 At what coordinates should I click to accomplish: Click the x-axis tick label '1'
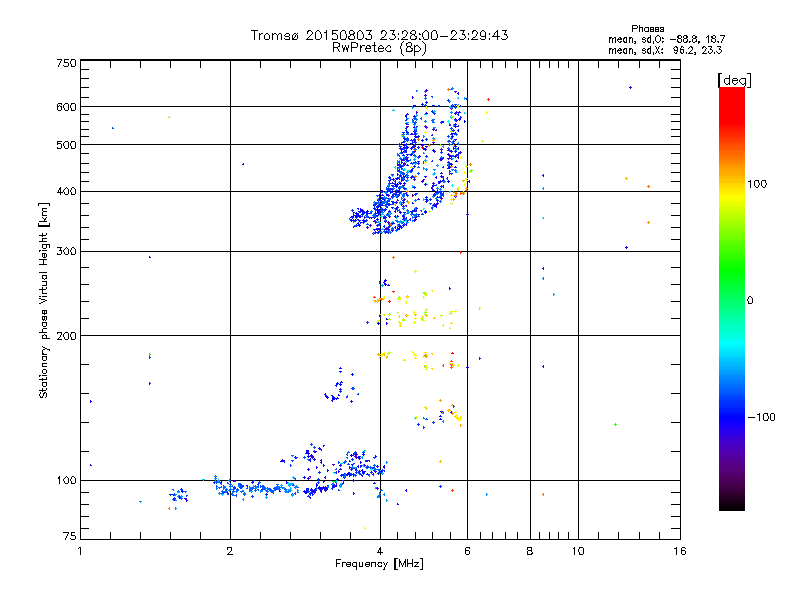pos(80,551)
